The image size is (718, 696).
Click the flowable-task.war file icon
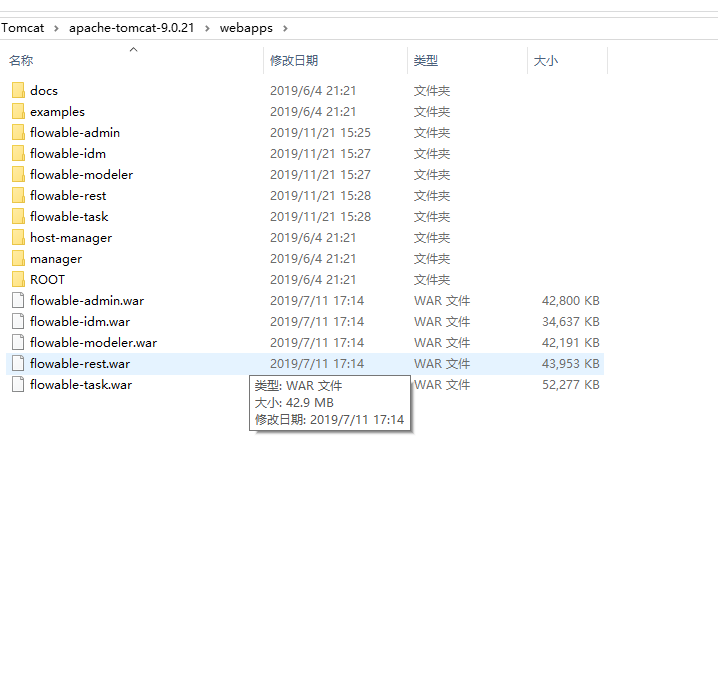pos(18,384)
